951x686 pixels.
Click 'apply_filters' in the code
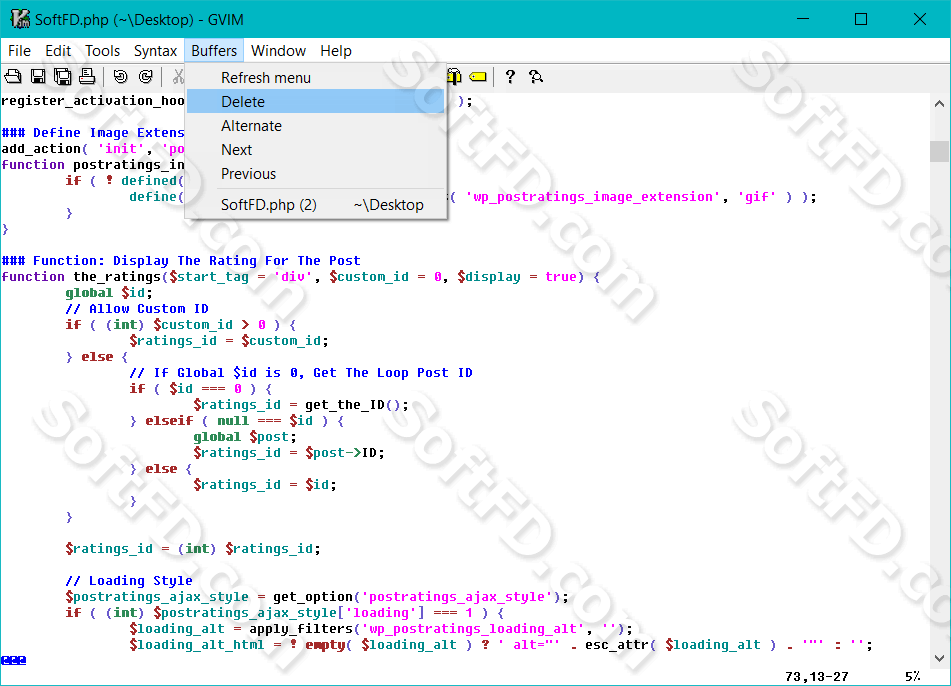coord(301,629)
